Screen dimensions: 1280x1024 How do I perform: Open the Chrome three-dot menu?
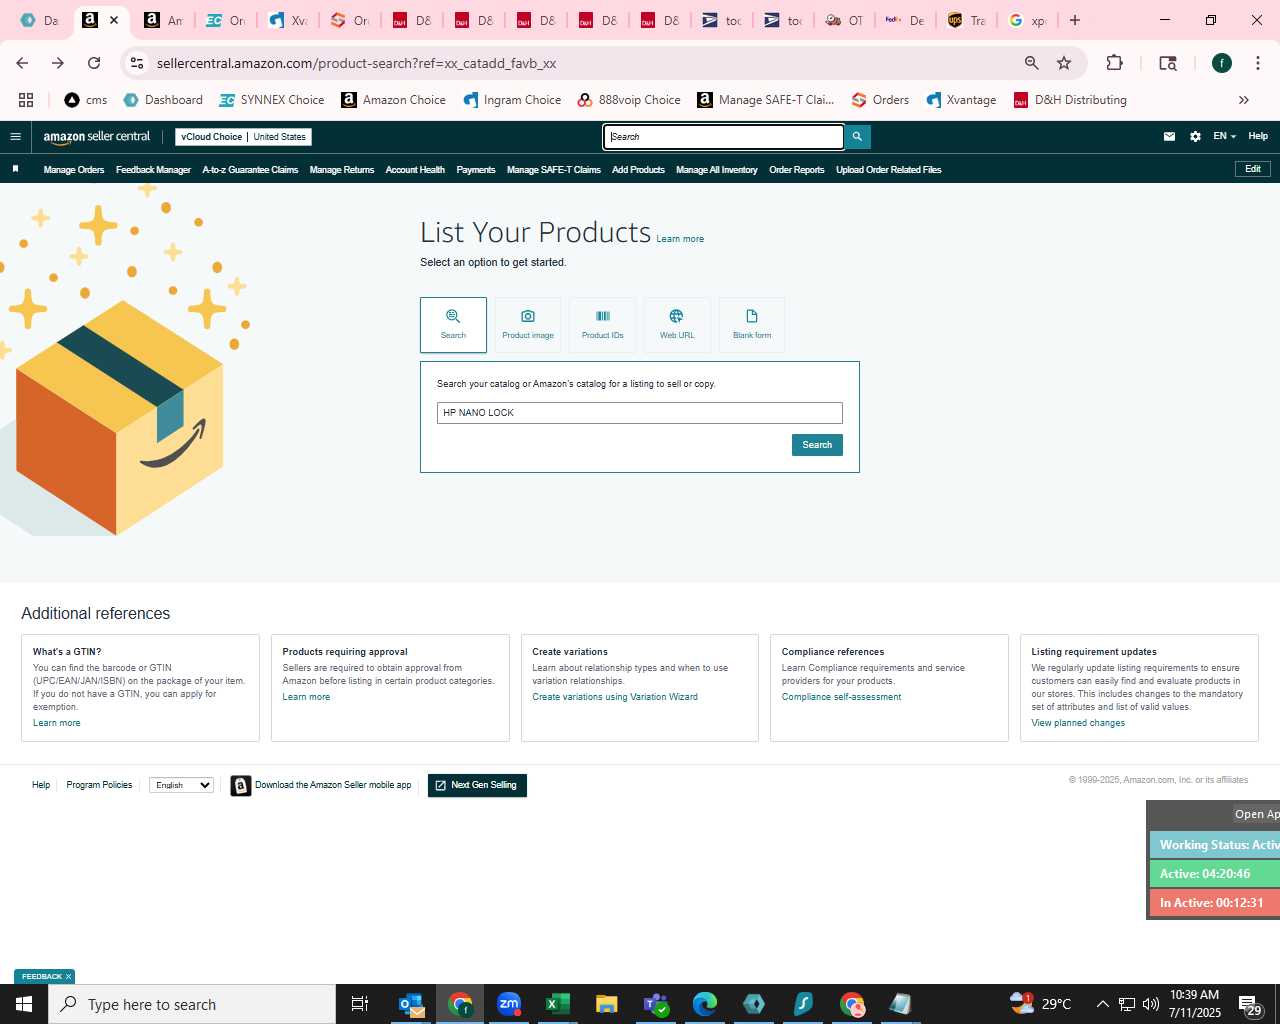pyautogui.click(x=1258, y=63)
